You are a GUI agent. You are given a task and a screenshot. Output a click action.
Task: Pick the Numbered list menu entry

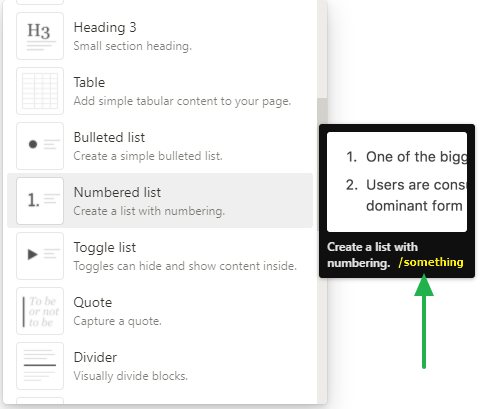[x=160, y=201]
